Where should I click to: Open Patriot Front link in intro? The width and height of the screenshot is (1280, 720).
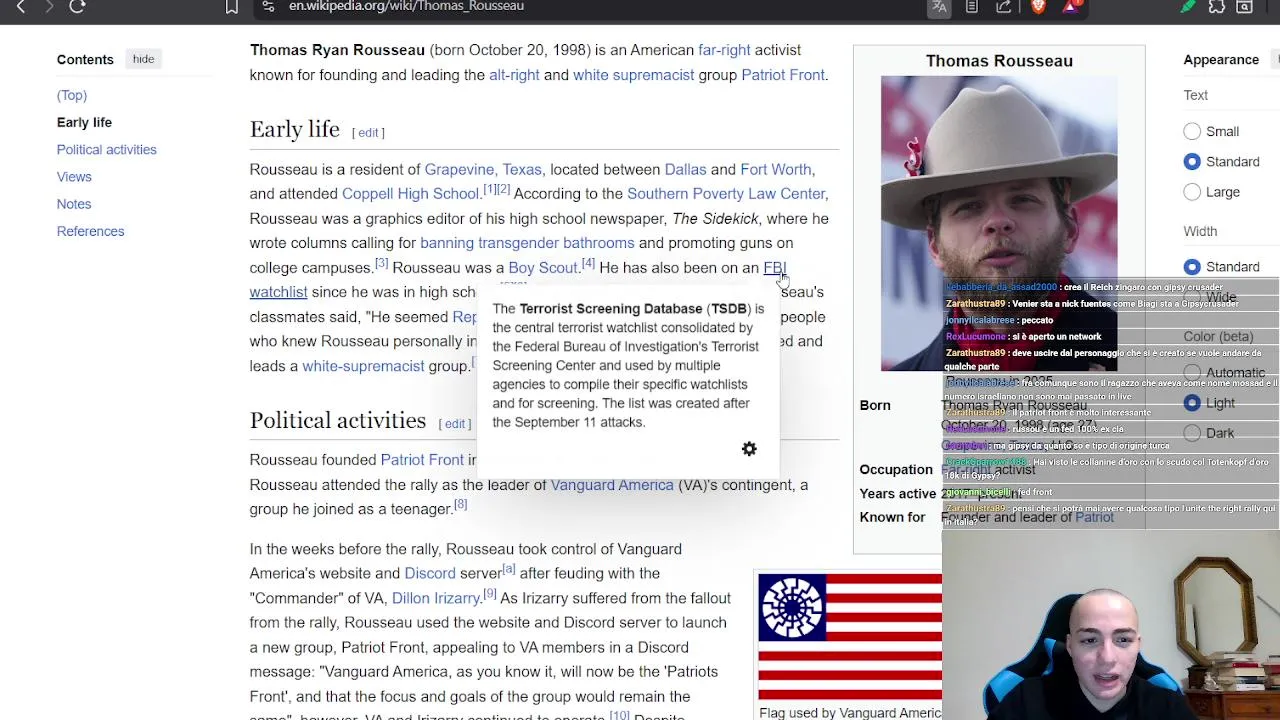[x=783, y=75]
